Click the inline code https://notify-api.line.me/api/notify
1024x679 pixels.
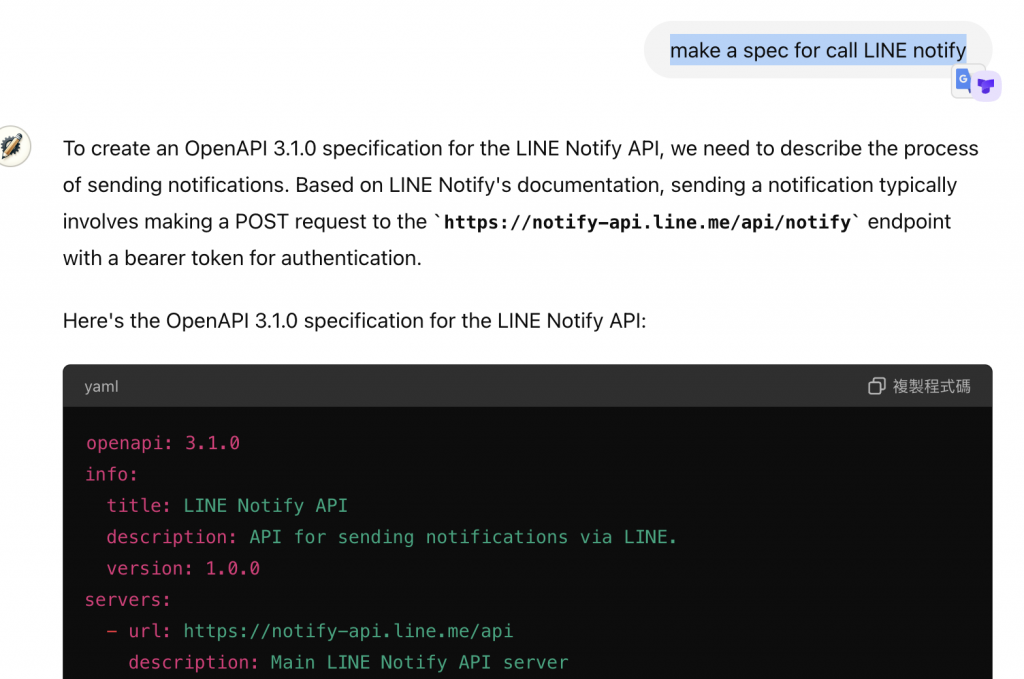point(647,222)
